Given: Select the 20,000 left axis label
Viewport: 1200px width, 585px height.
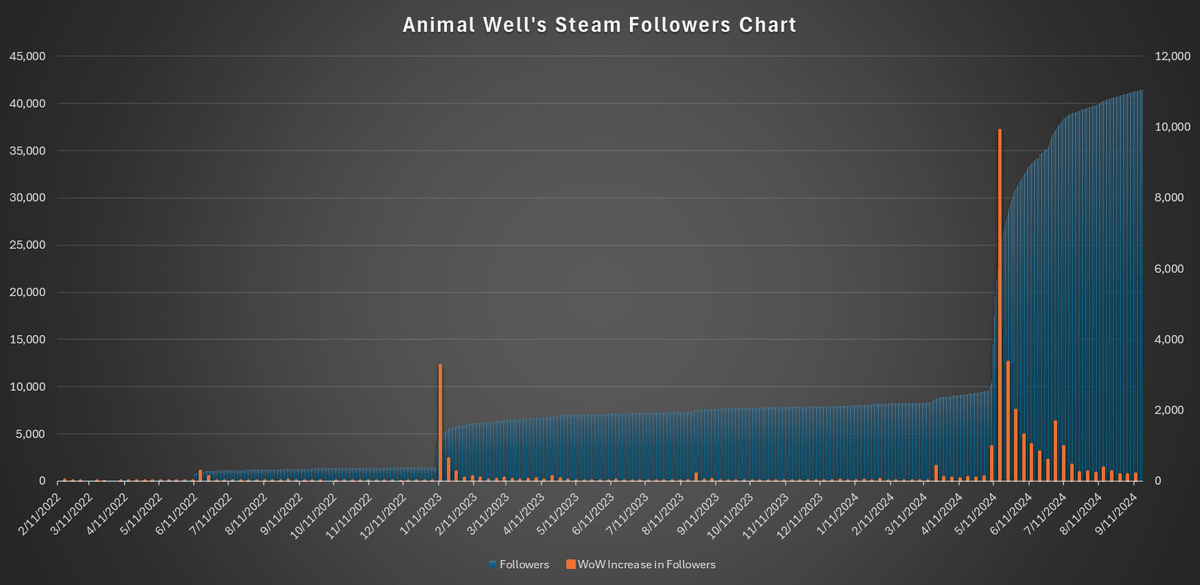Looking at the screenshot, I should click(27, 292).
